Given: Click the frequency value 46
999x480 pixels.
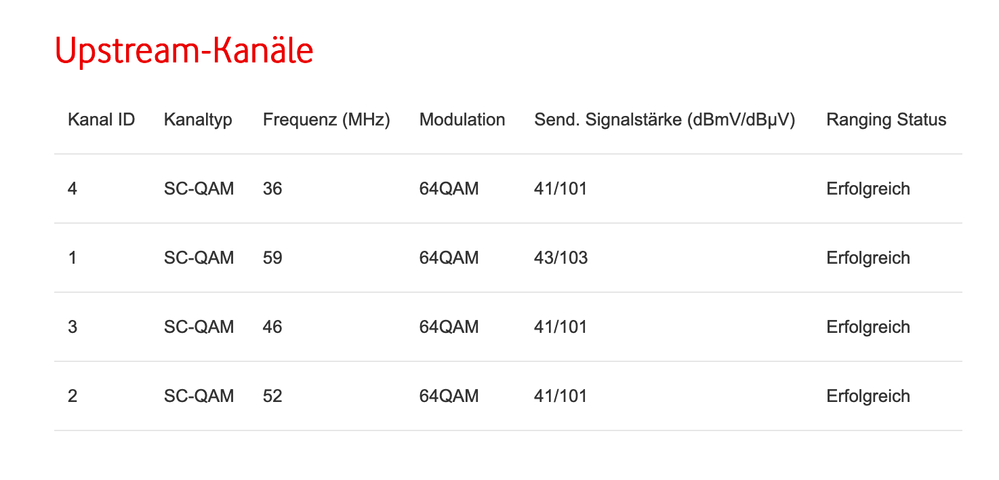Looking at the screenshot, I should (272, 327).
